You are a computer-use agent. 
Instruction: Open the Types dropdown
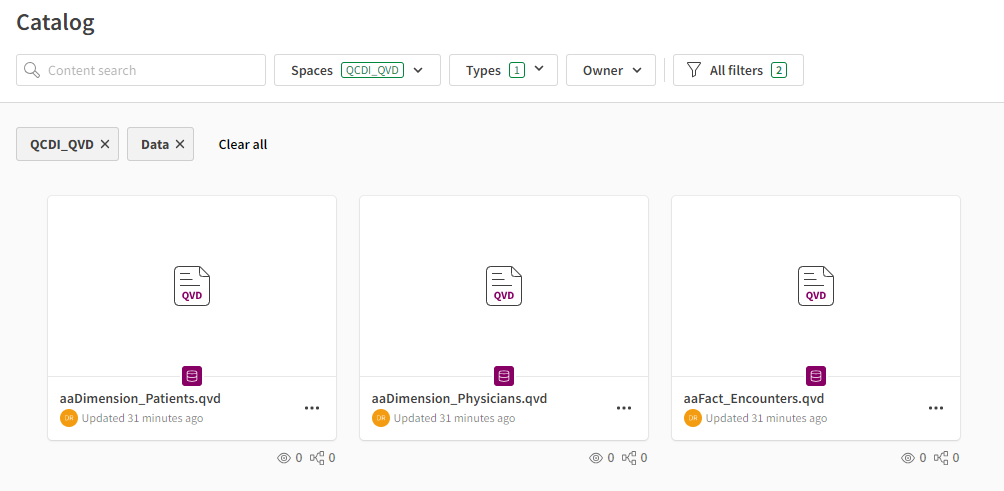coord(503,70)
